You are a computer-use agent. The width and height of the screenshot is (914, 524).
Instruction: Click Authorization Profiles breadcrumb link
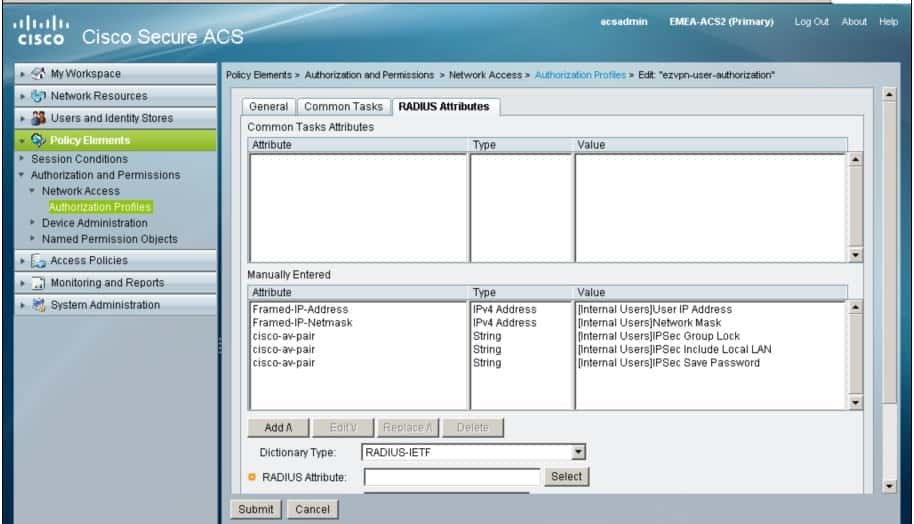pyautogui.click(x=580, y=75)
